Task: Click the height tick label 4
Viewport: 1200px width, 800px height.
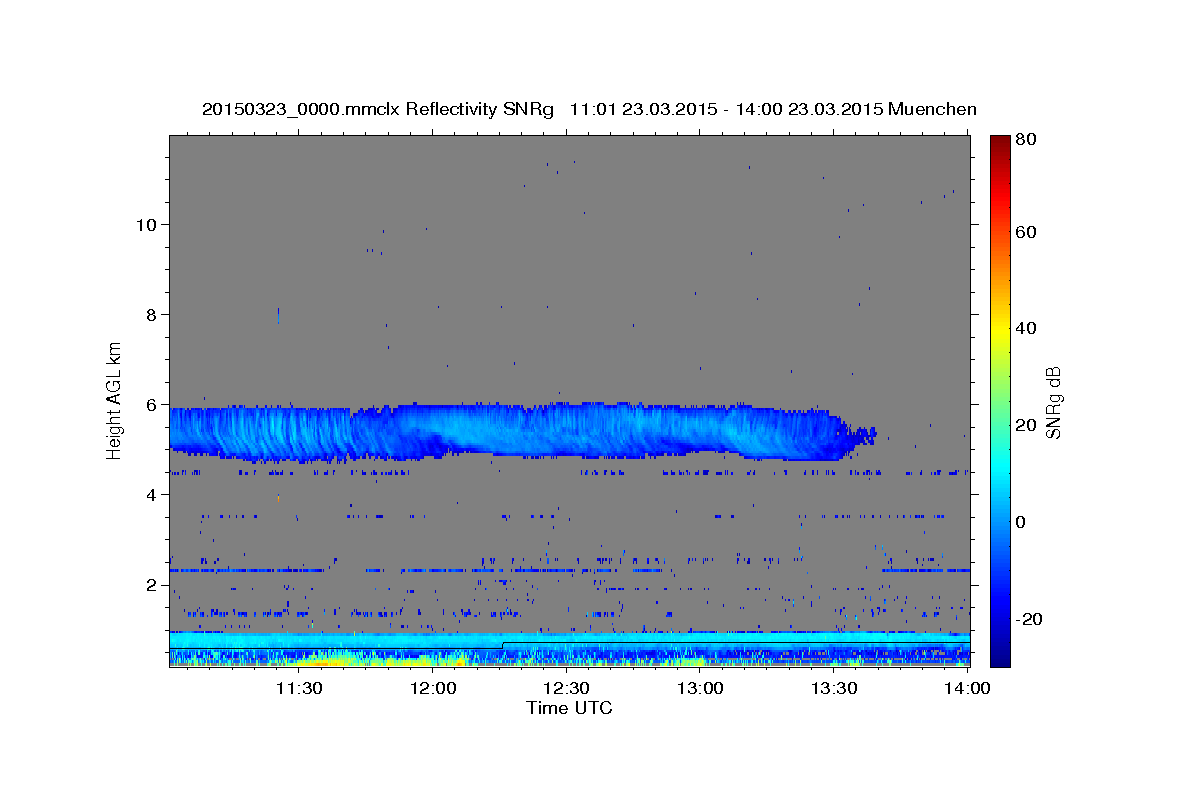Action: coord(151,494)
